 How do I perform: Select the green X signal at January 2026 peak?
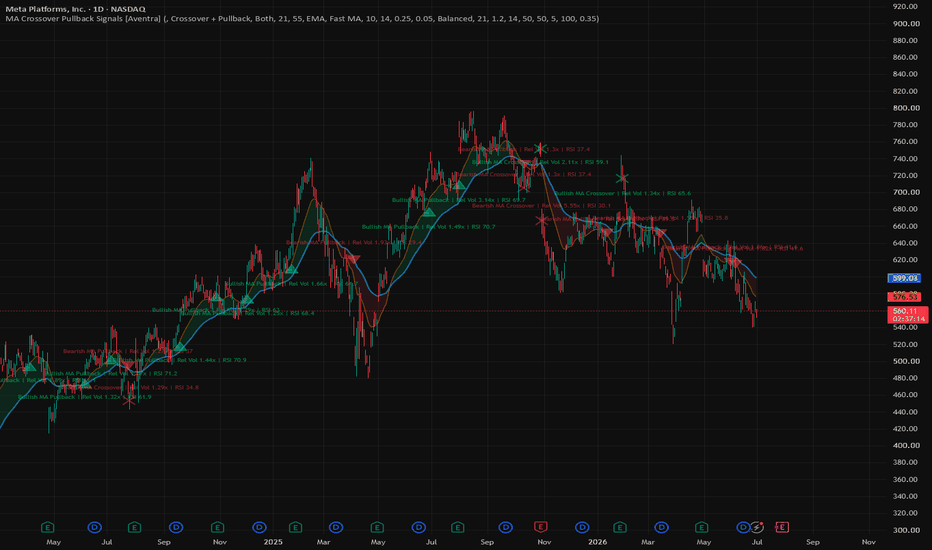click(x=622, y=178)
